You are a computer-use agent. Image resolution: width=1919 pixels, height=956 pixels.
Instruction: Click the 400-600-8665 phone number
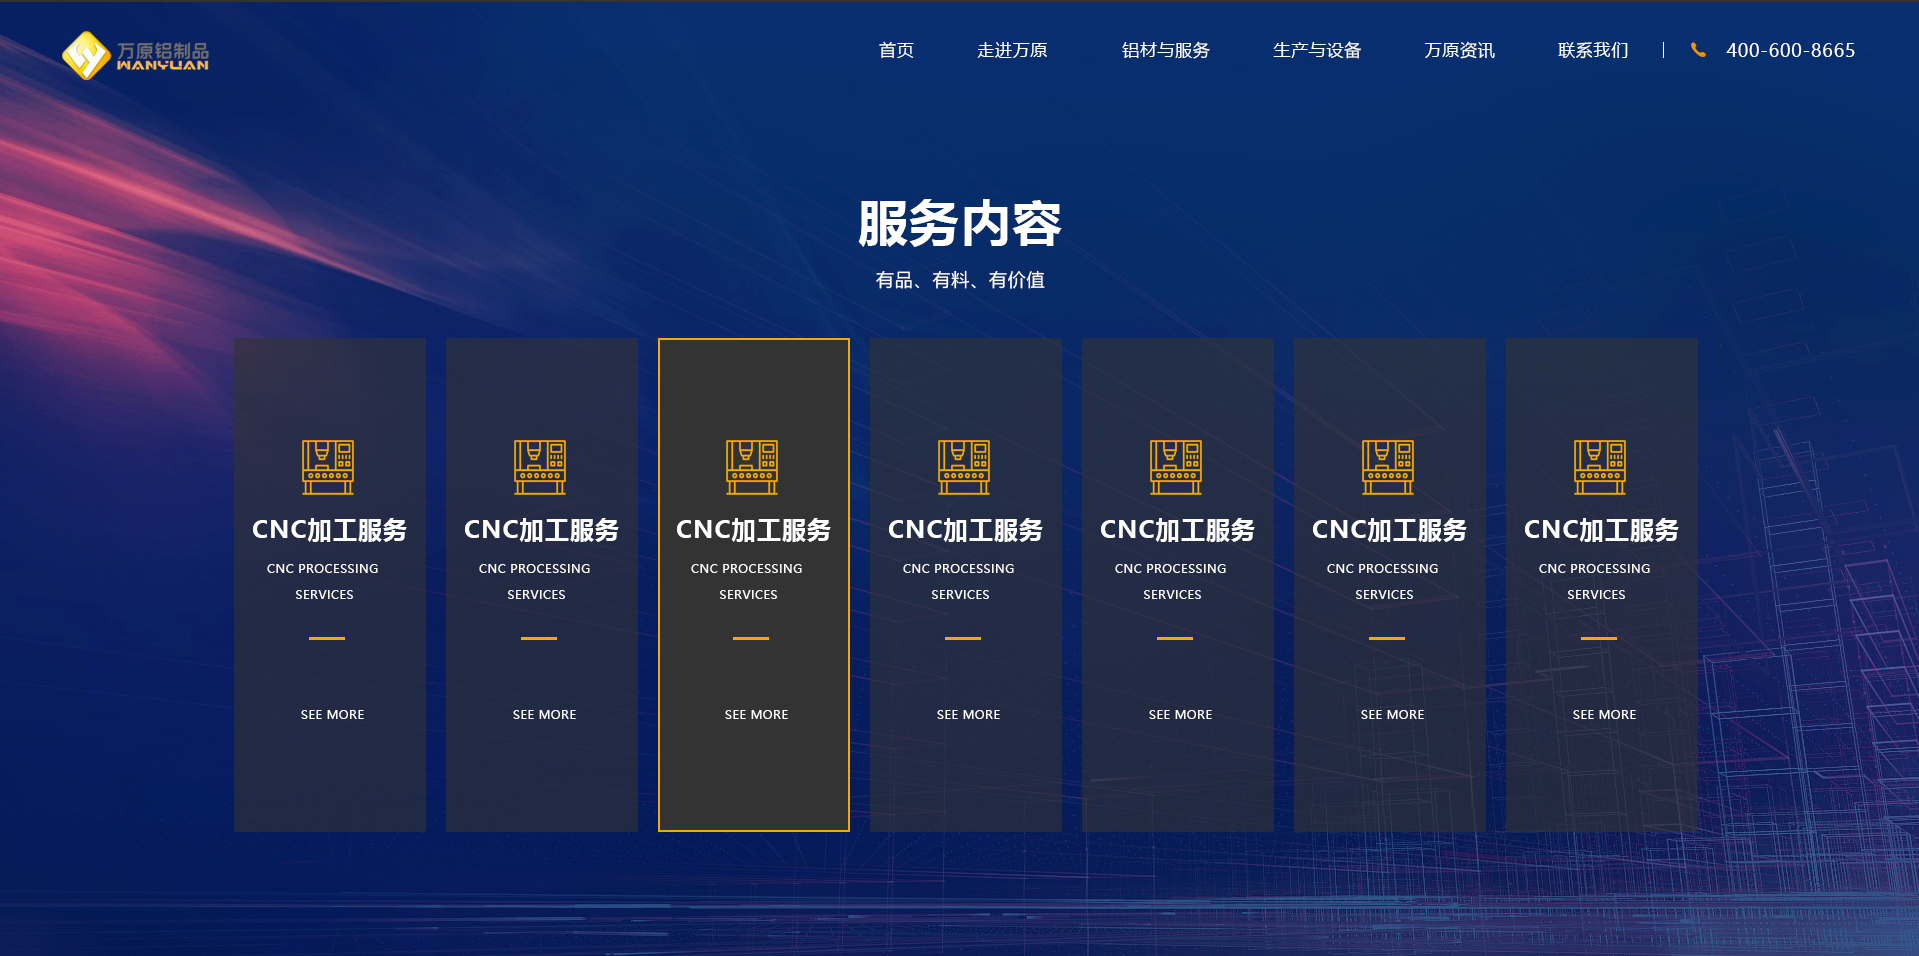(1790, 50)
